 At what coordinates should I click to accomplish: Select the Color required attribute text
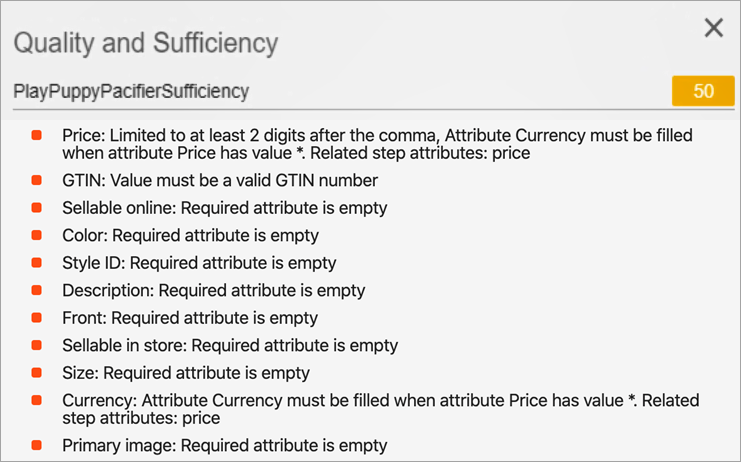click(190, 235)
